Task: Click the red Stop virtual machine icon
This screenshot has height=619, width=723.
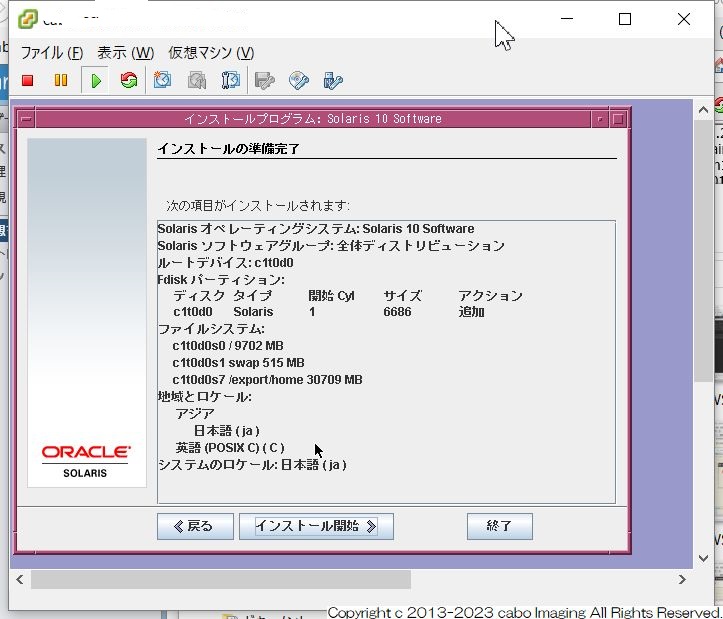Action: (x=28, y=81)
